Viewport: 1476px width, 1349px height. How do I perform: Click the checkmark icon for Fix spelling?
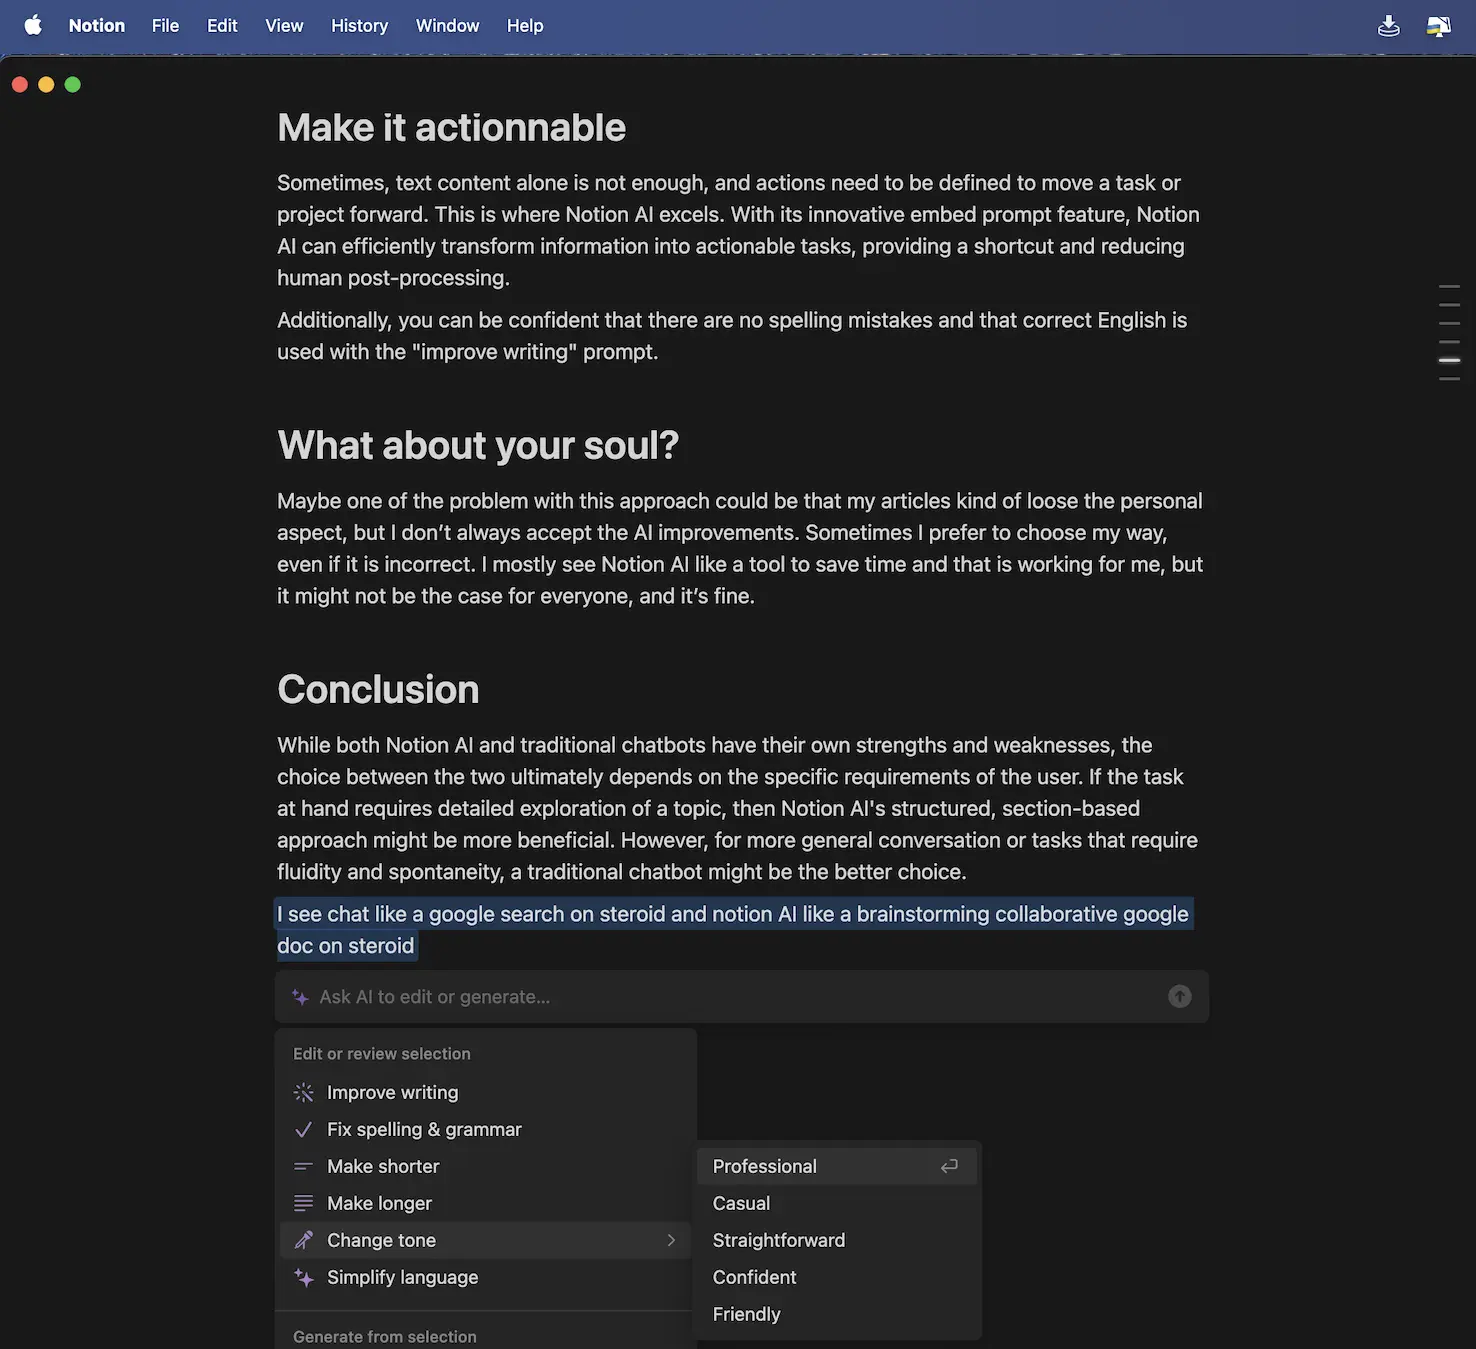pos(304,1130)
